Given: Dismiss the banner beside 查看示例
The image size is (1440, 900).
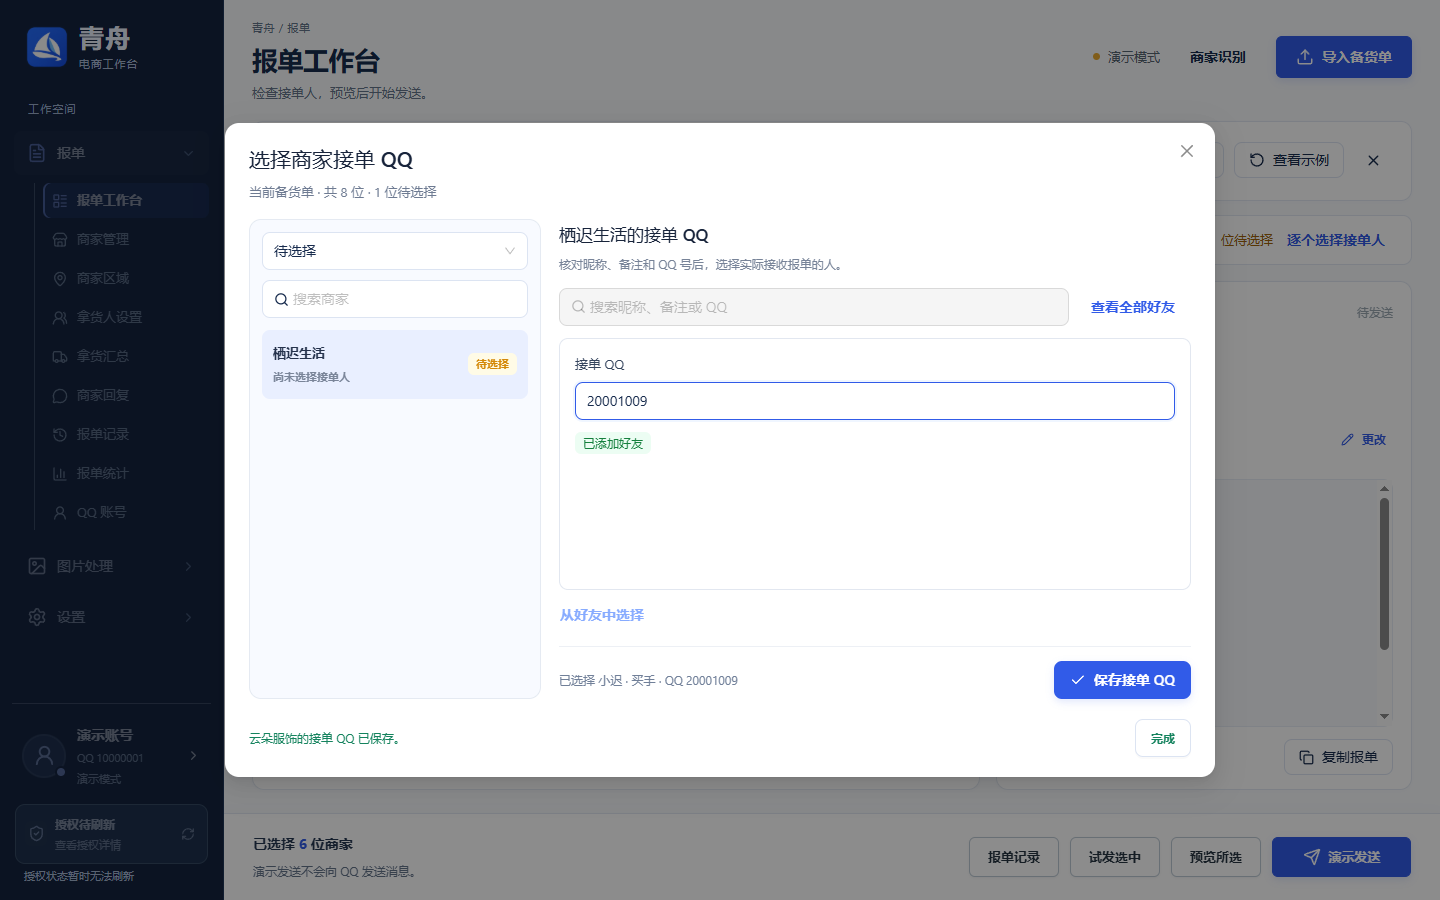Looking at the screenshot, I should point(1374,160).
